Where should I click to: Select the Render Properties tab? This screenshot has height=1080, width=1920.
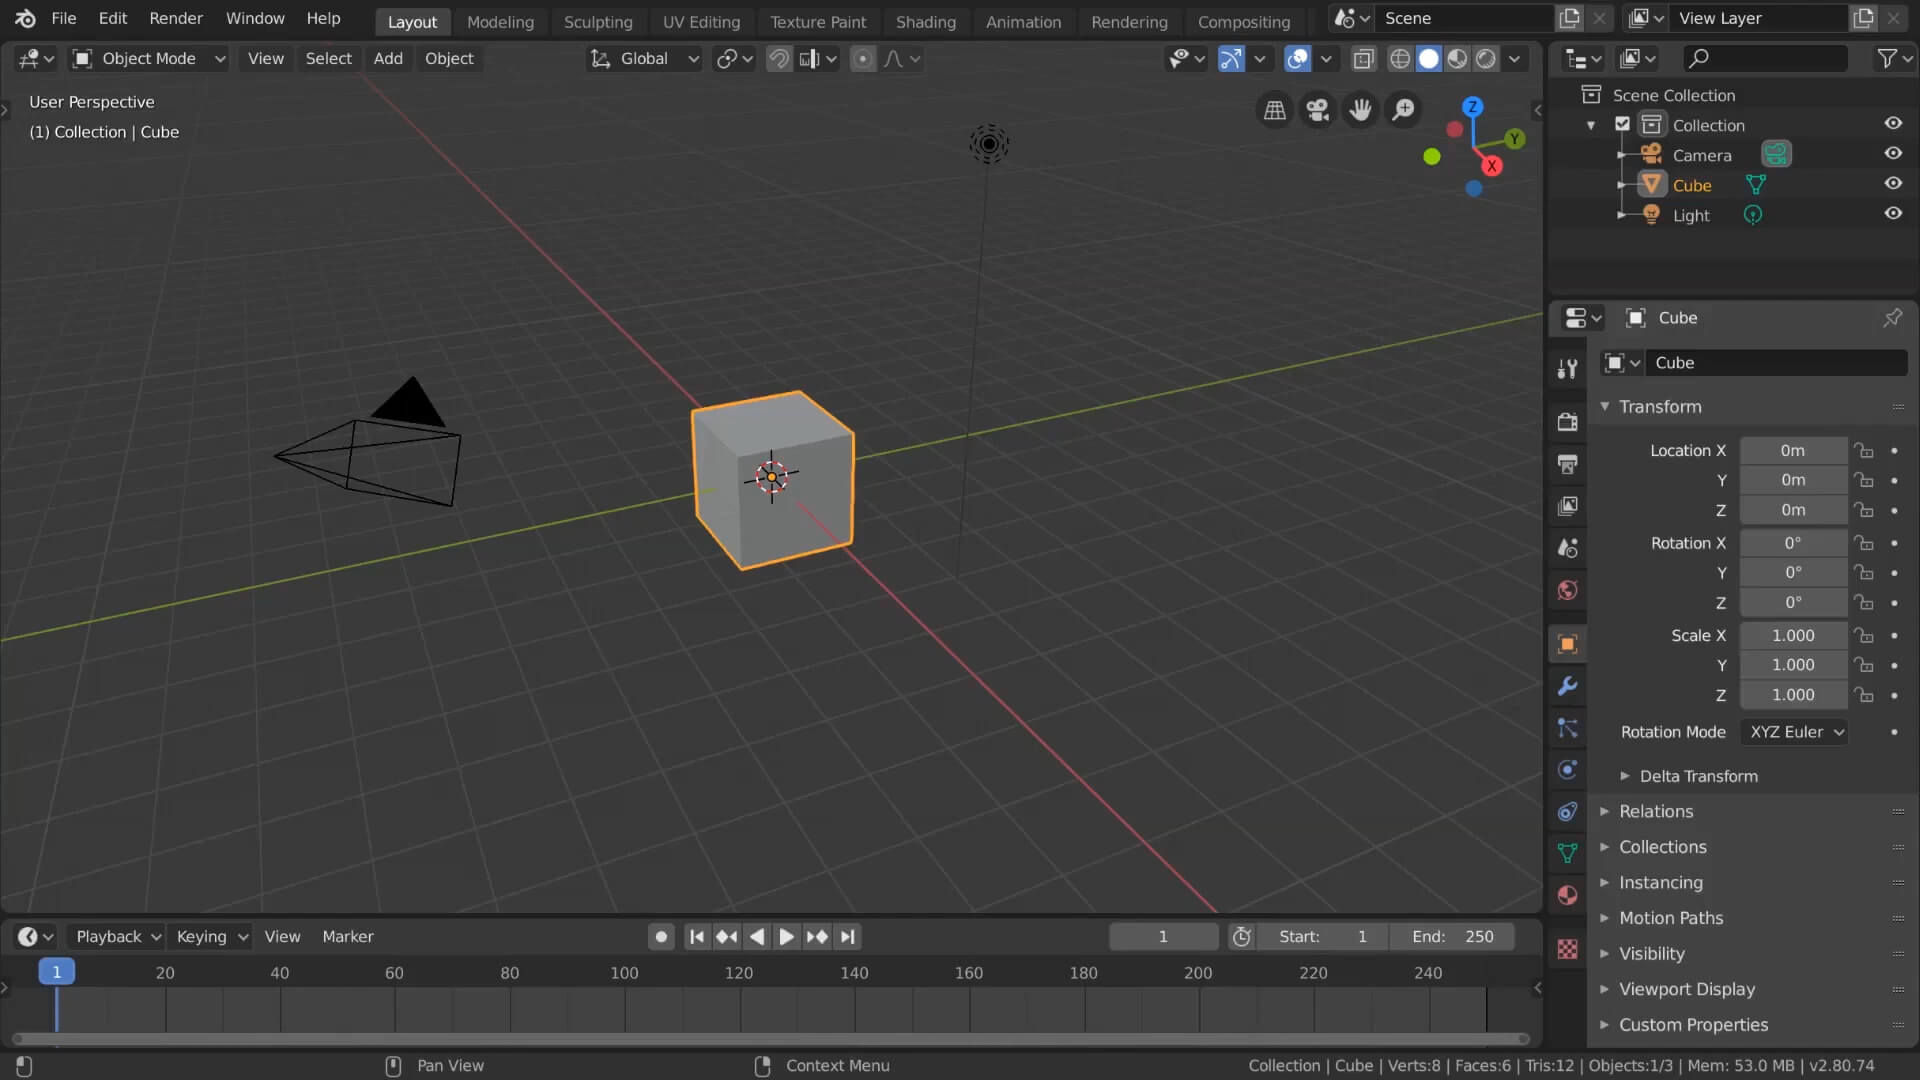click(1566, 422)
